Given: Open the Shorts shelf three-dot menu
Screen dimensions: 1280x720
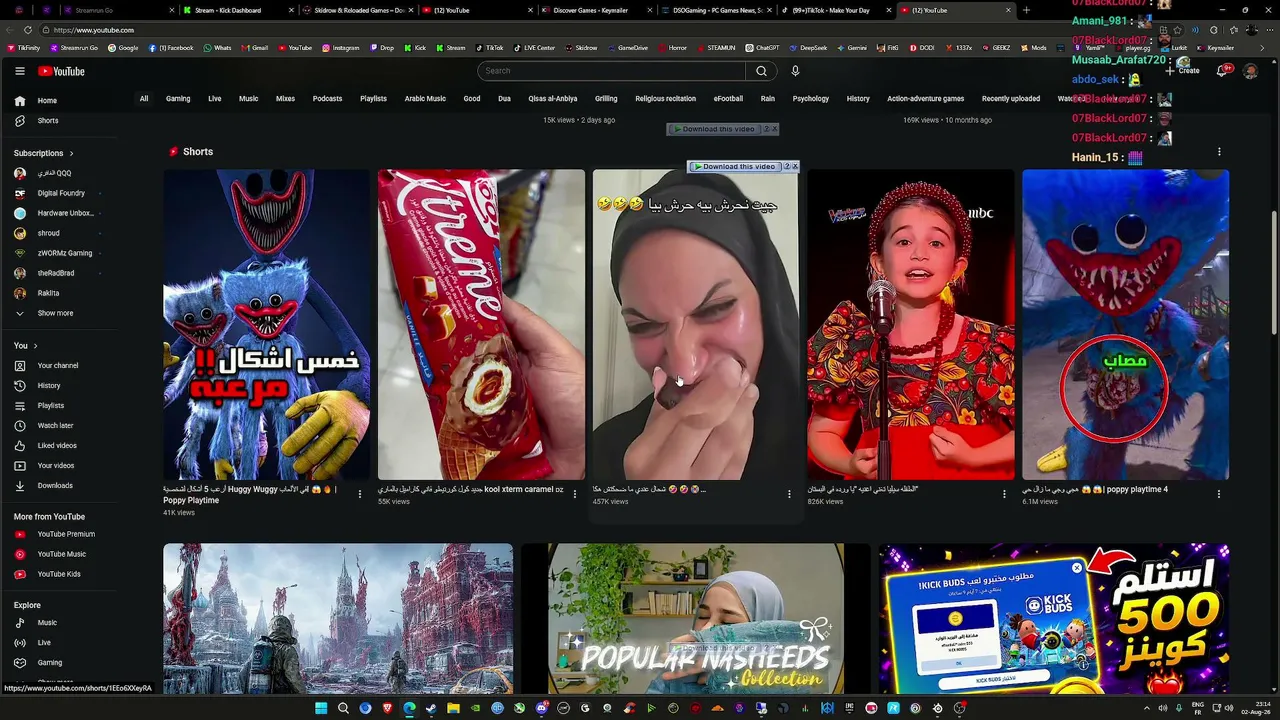Looking at the screenshot, I should click(1219, 152).
